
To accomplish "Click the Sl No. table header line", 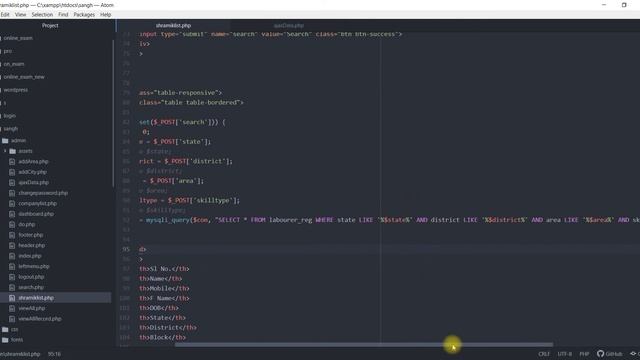I will [x=164, y=269].
